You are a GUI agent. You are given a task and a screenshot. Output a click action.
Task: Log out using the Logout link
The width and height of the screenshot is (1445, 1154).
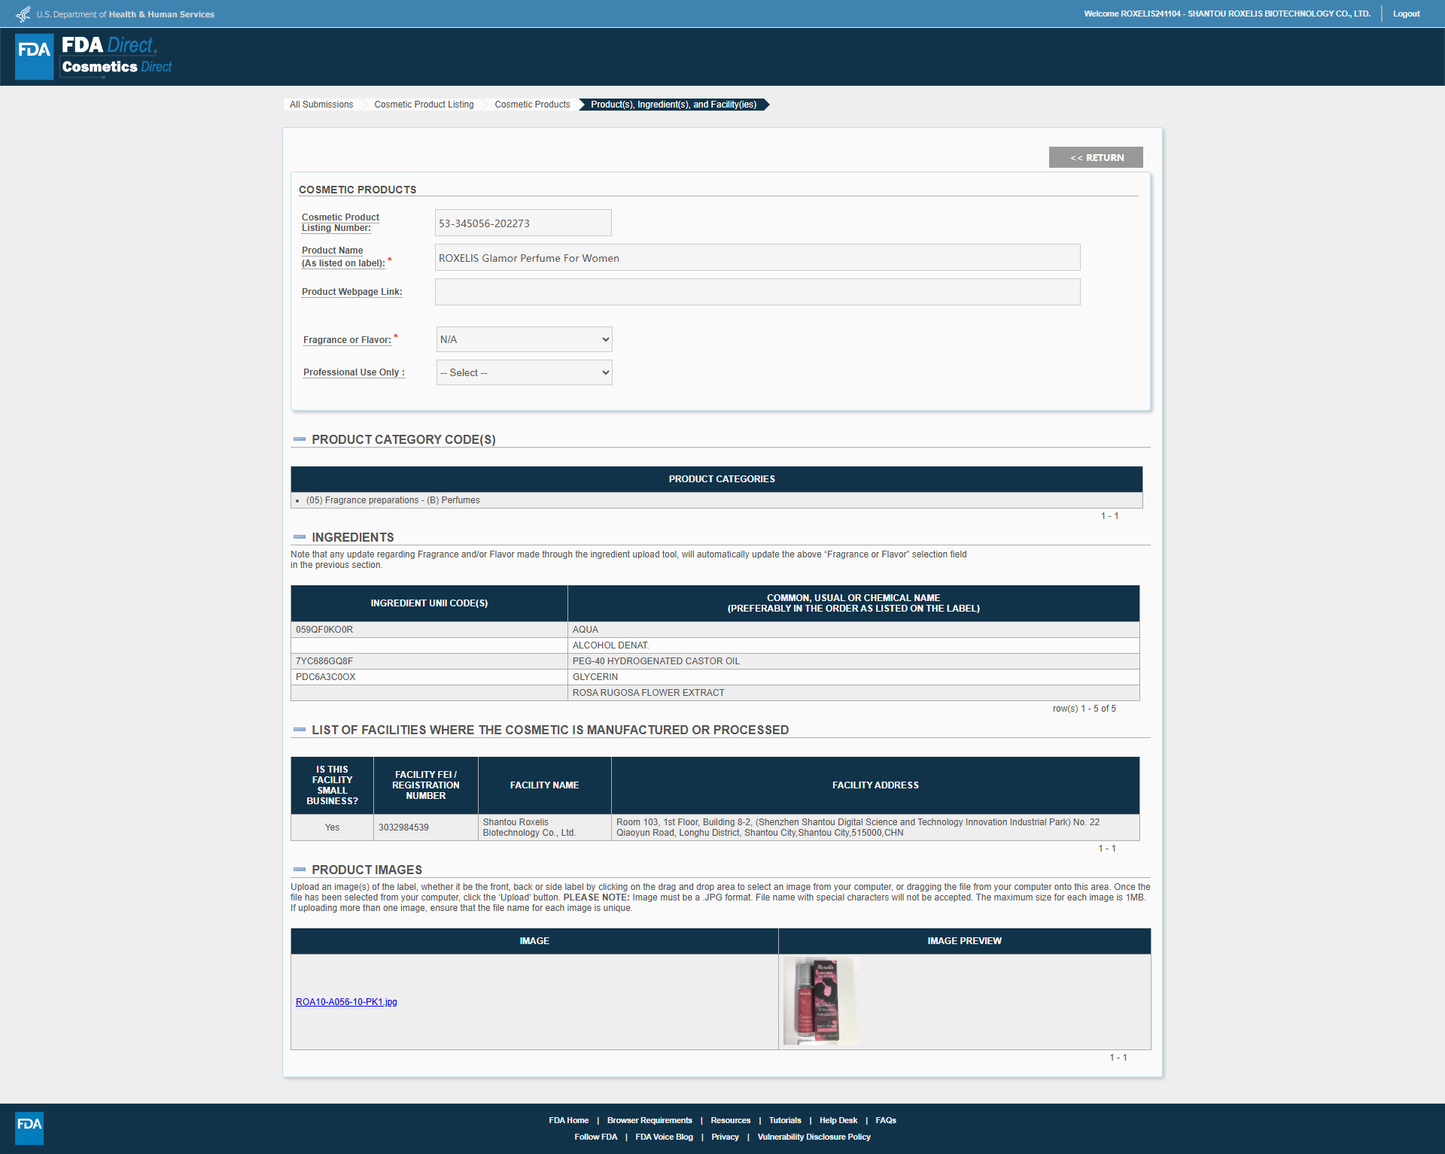1406,14
